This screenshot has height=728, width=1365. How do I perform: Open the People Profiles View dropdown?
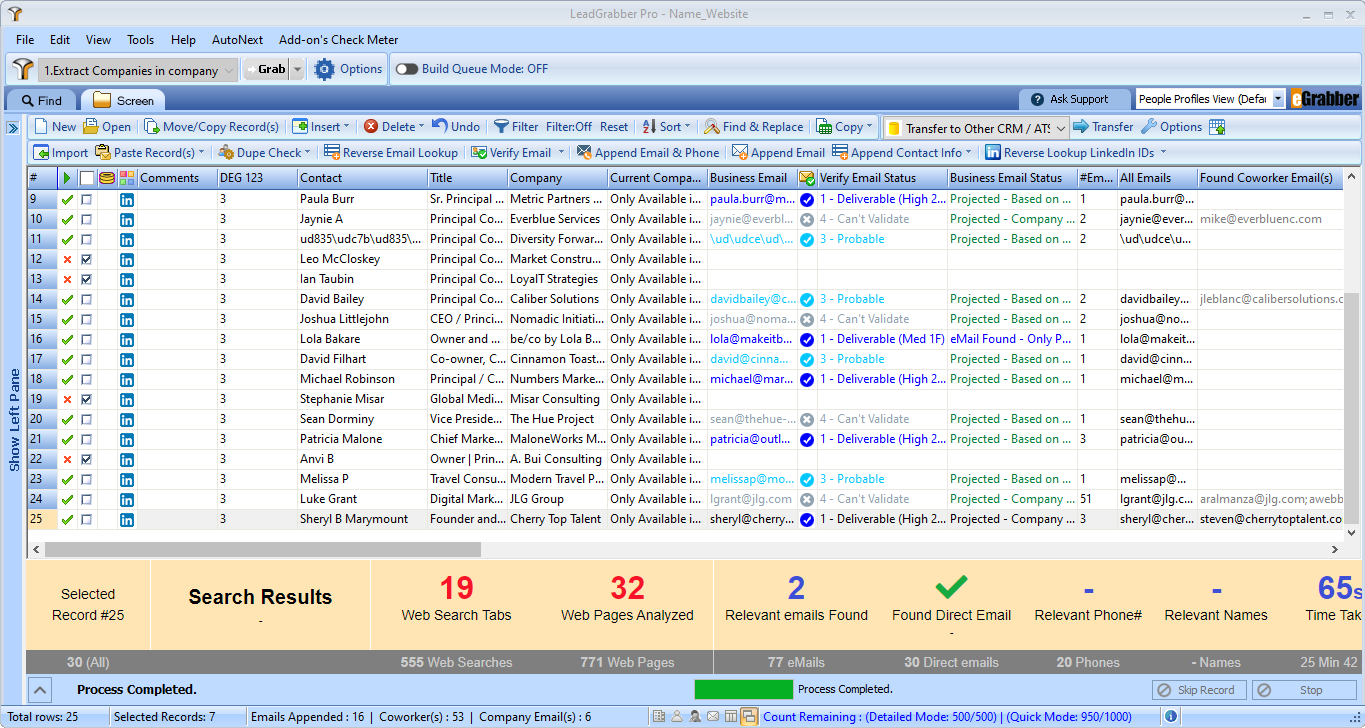pyautogui.click(x=1278, y=99)
